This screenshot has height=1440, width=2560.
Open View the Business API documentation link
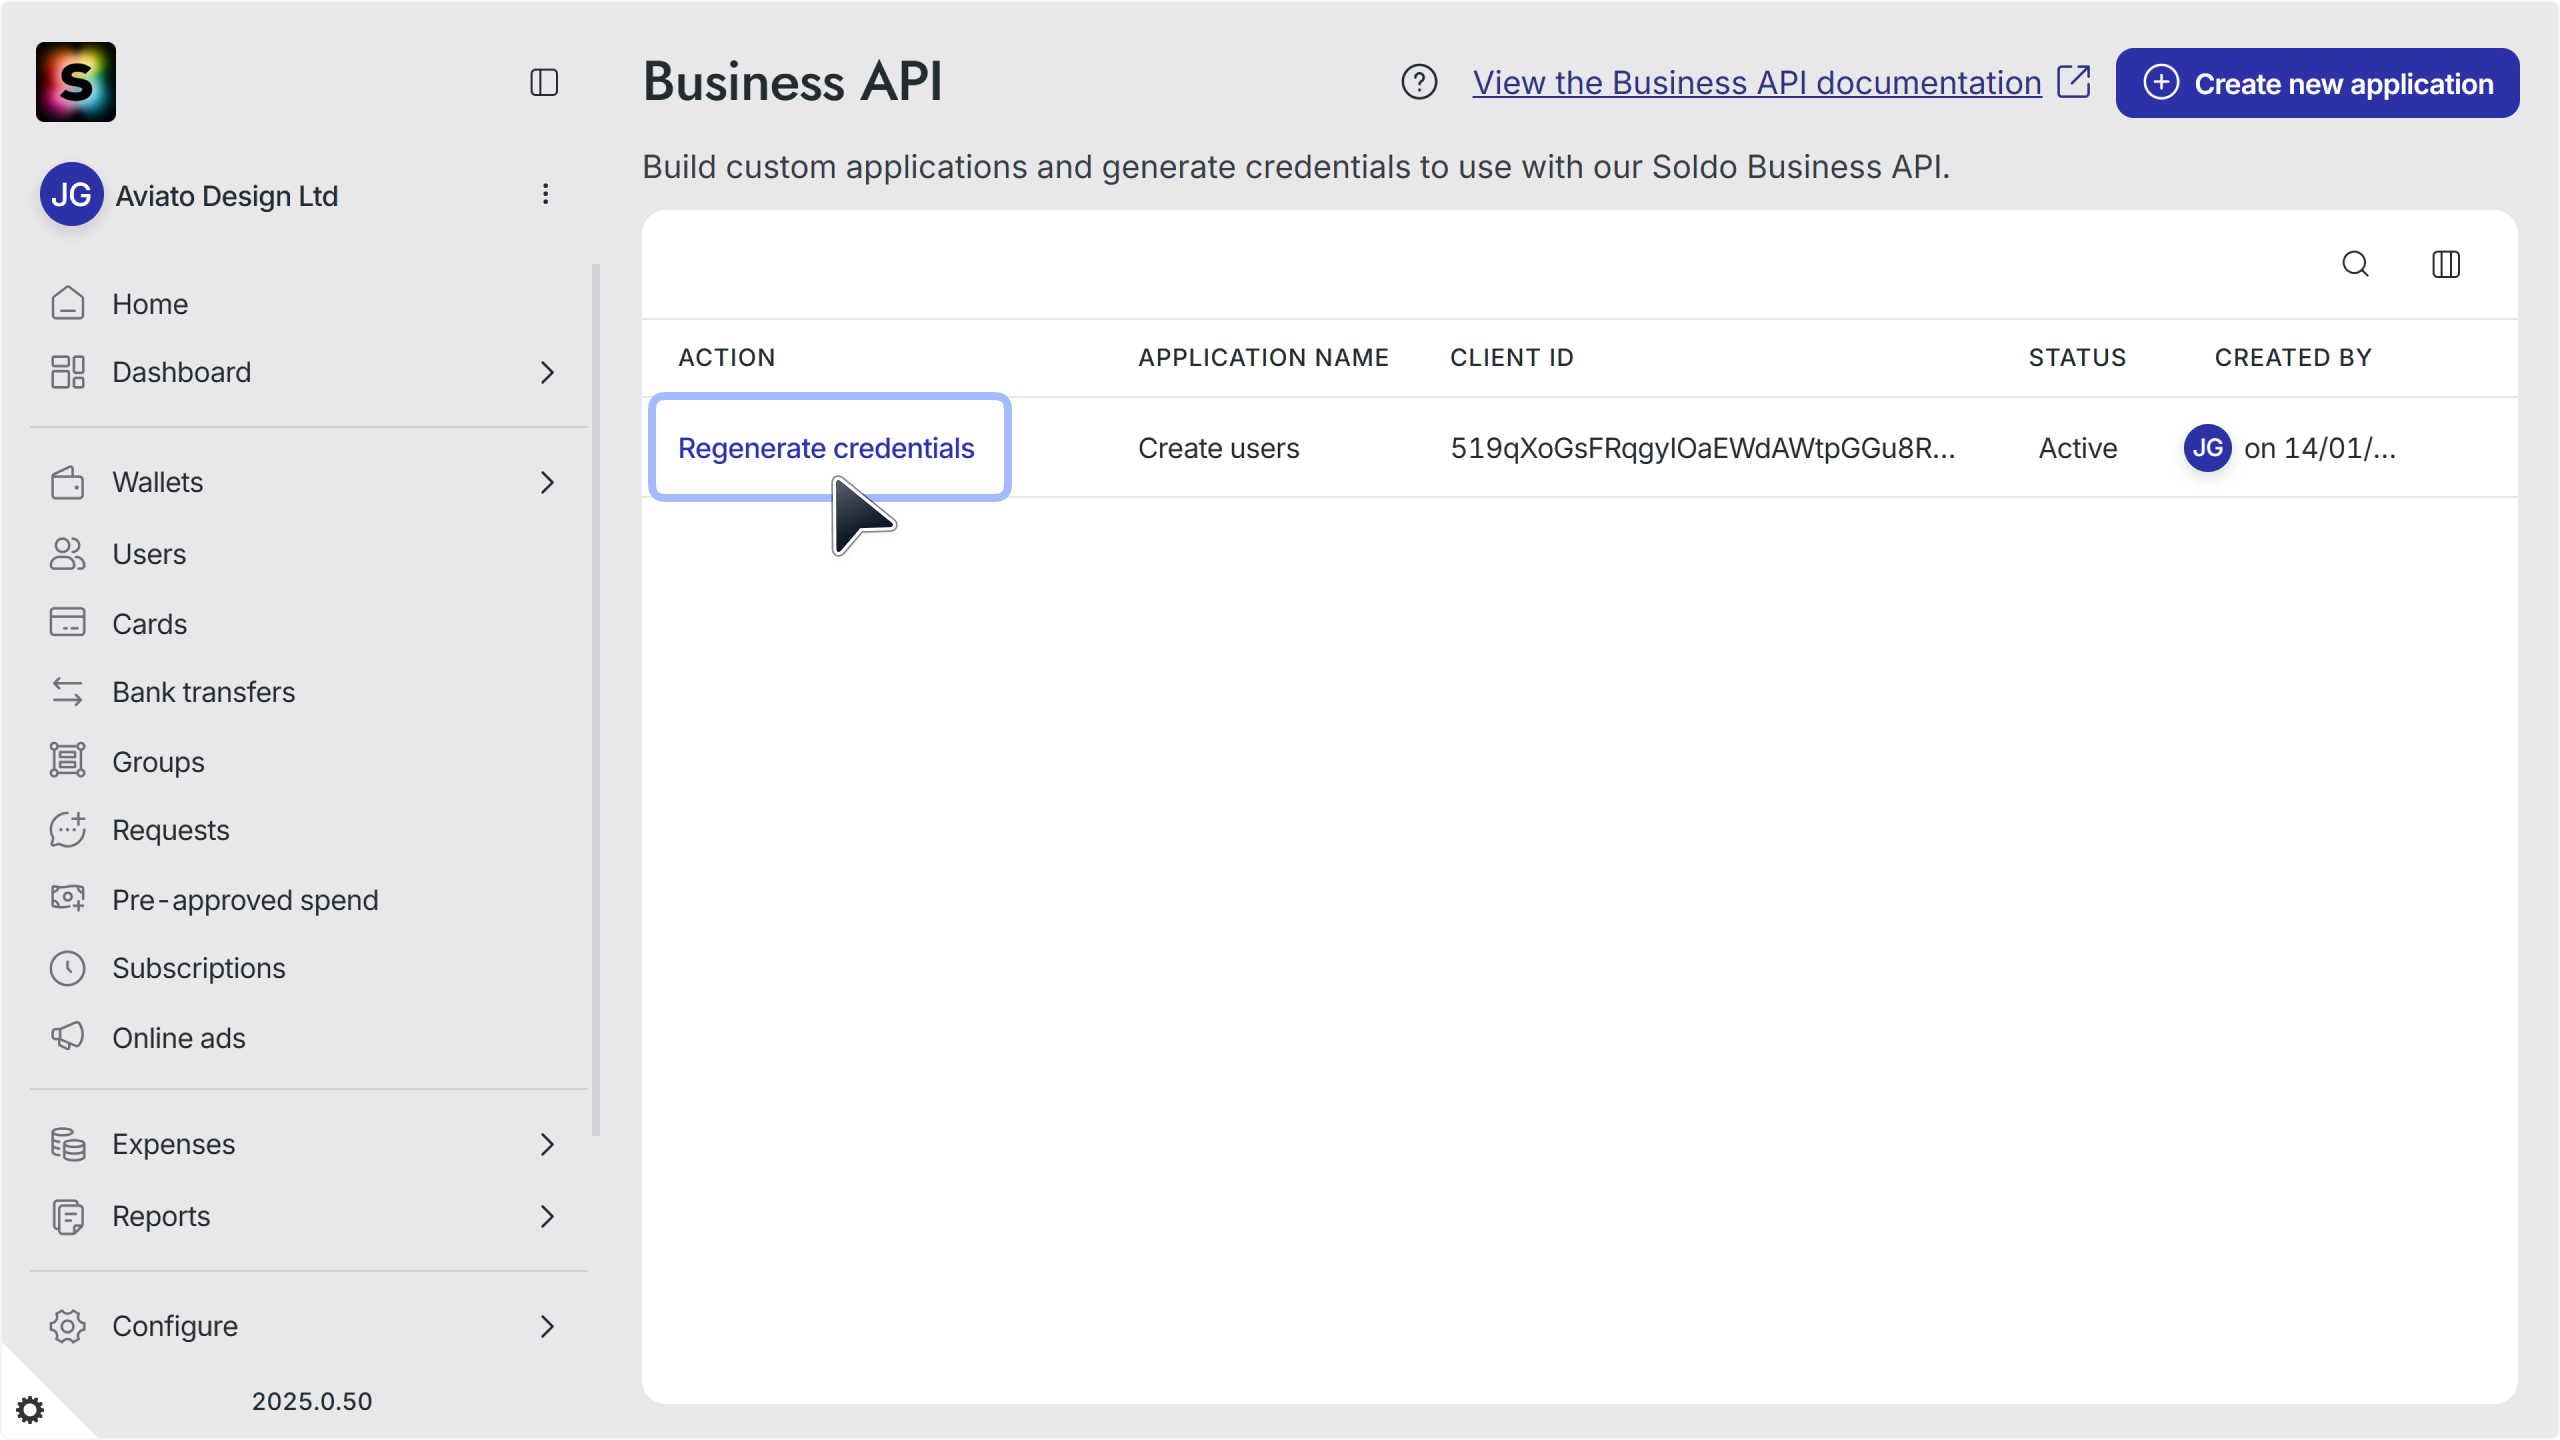[x=1757, y=82]
